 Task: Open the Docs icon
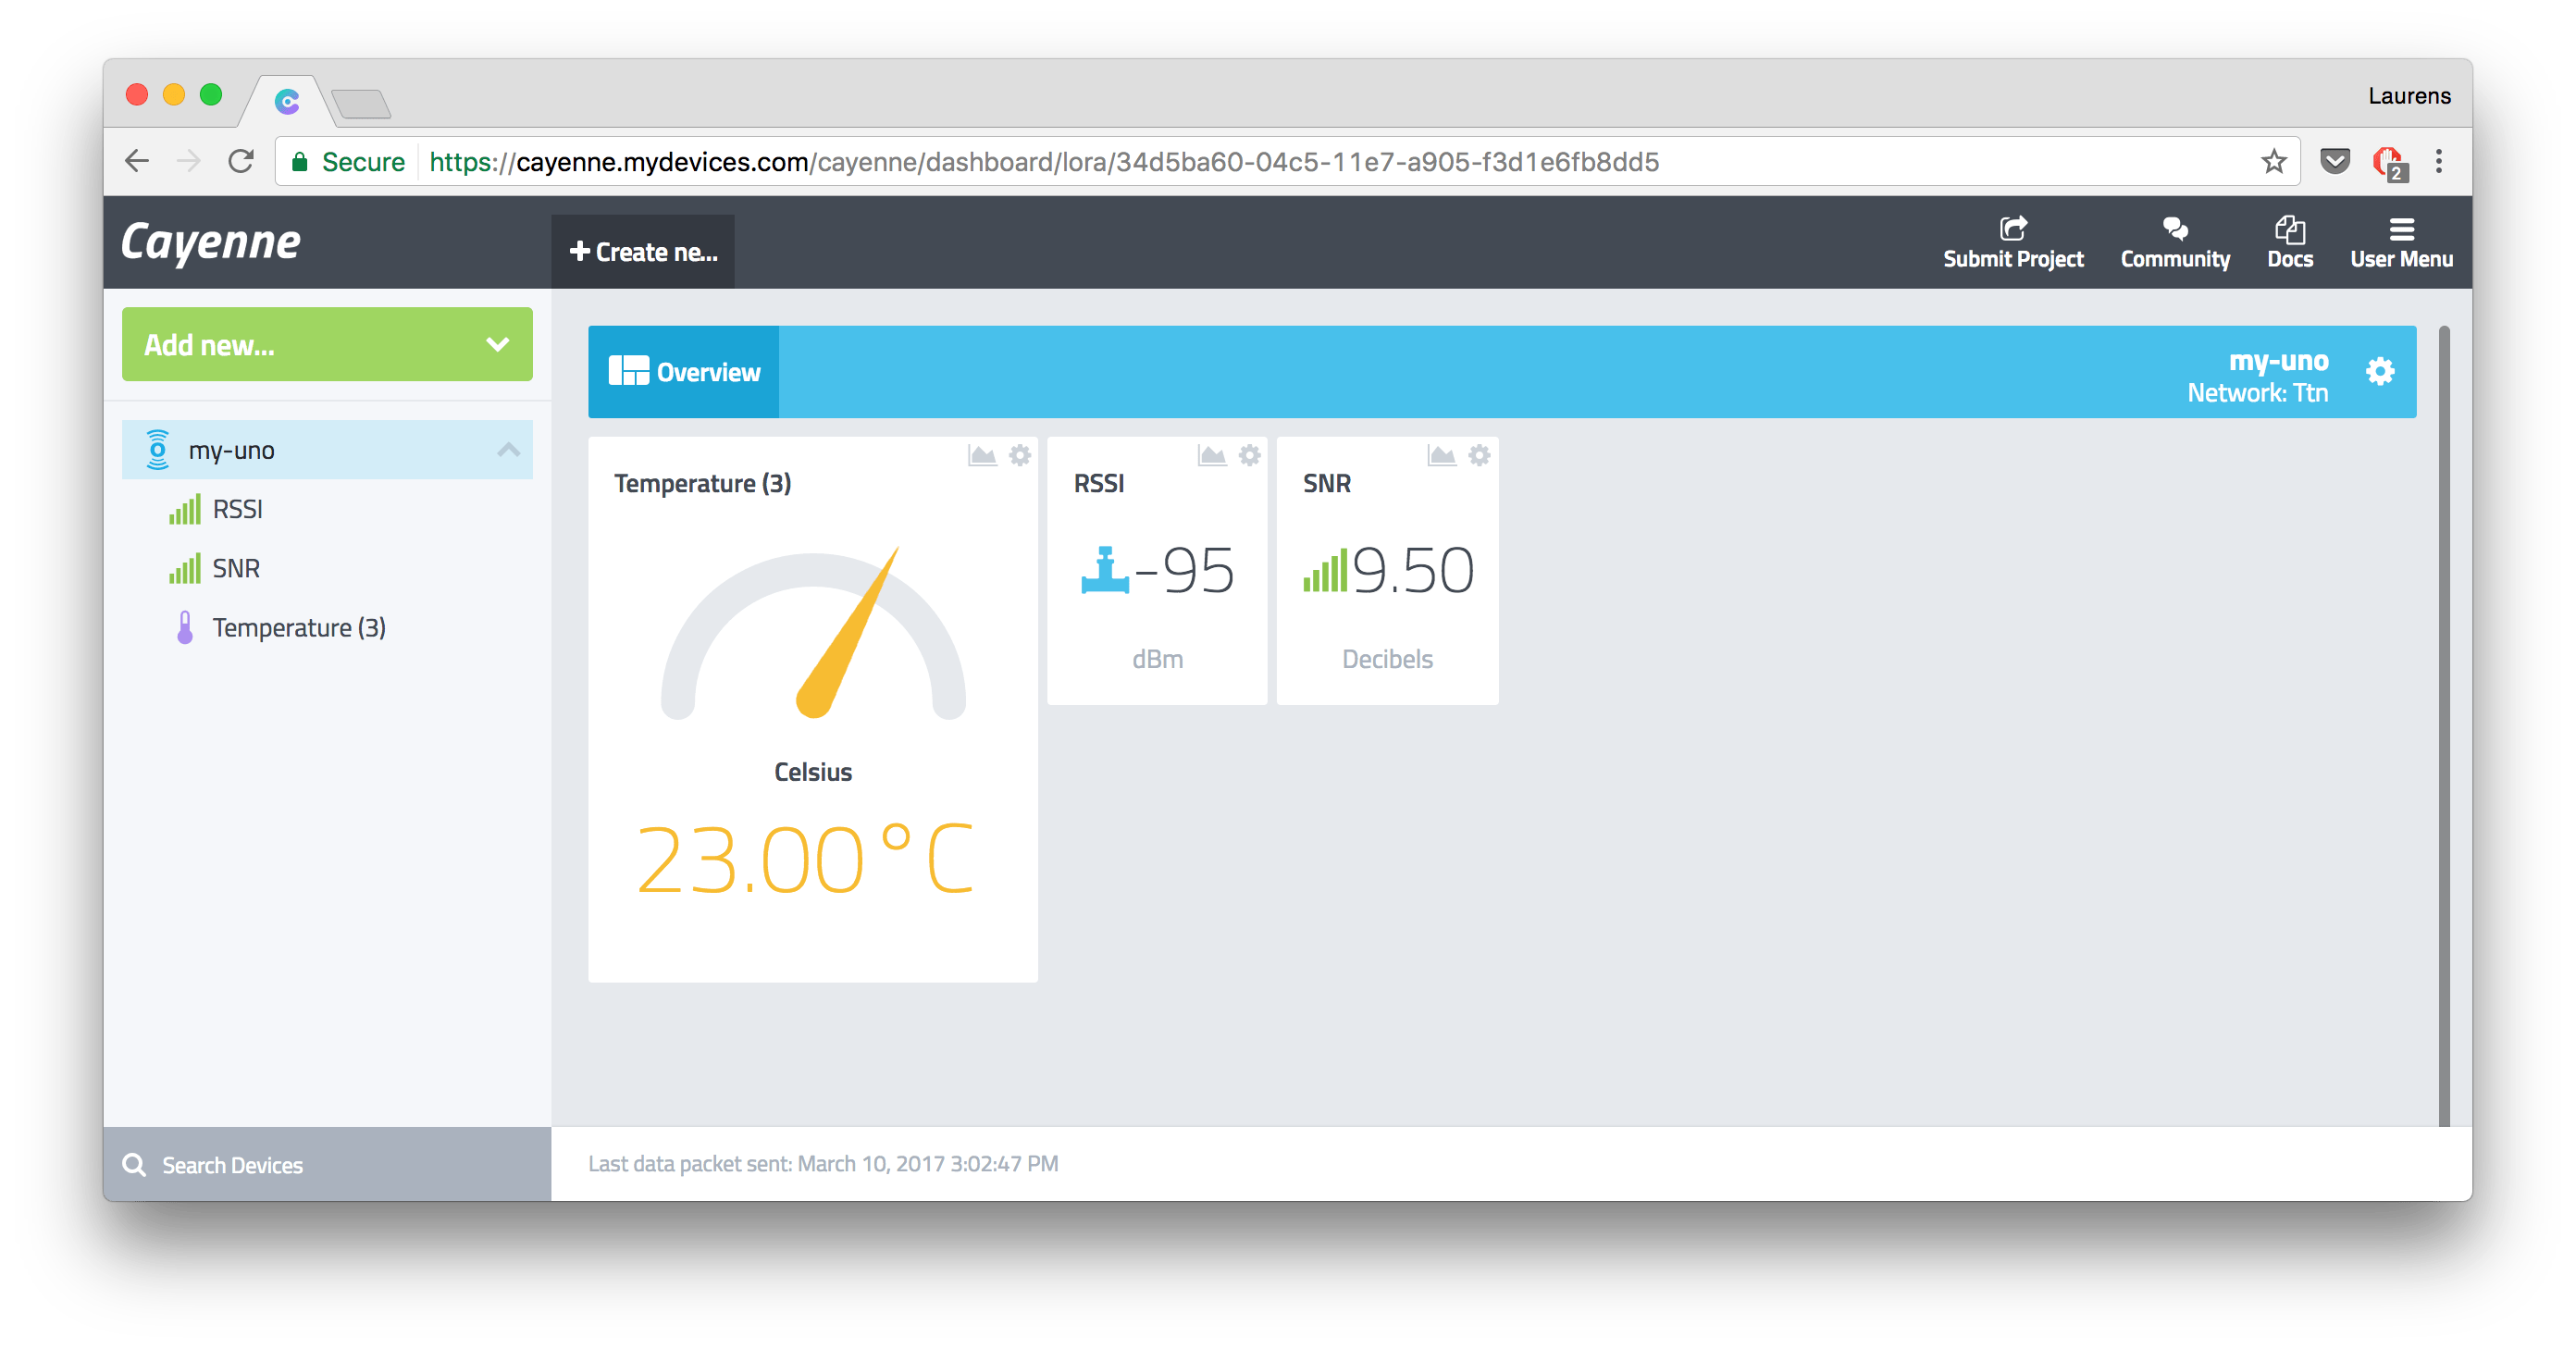tap(2289, 230)
